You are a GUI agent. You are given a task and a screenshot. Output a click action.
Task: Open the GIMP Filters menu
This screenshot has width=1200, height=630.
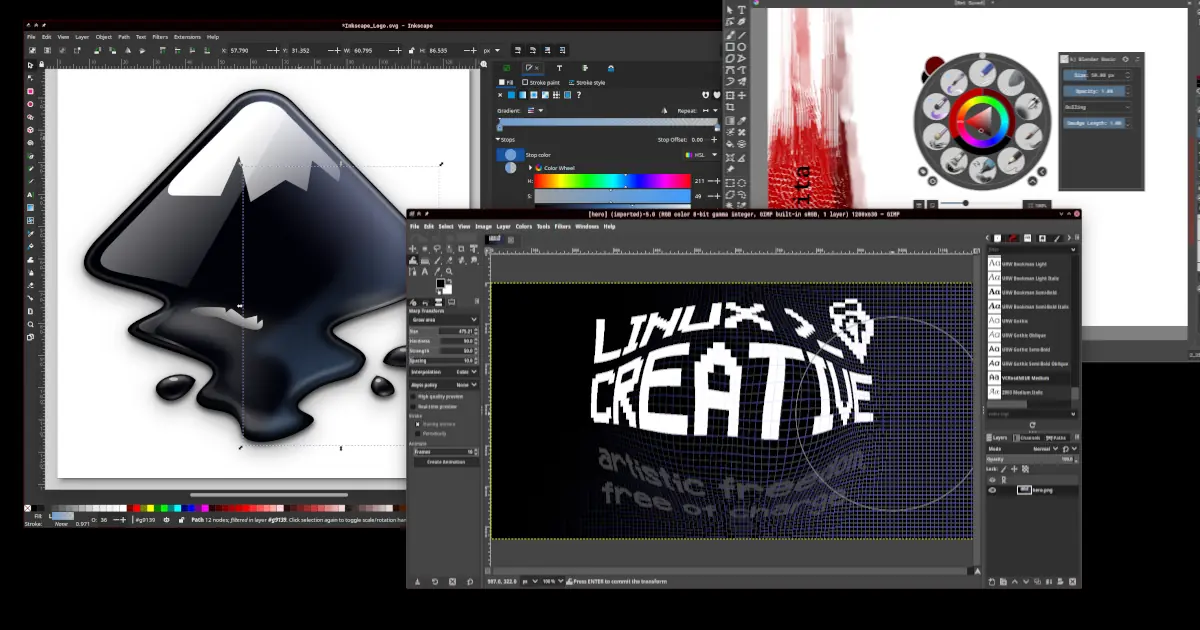click(x=563, y=226)
